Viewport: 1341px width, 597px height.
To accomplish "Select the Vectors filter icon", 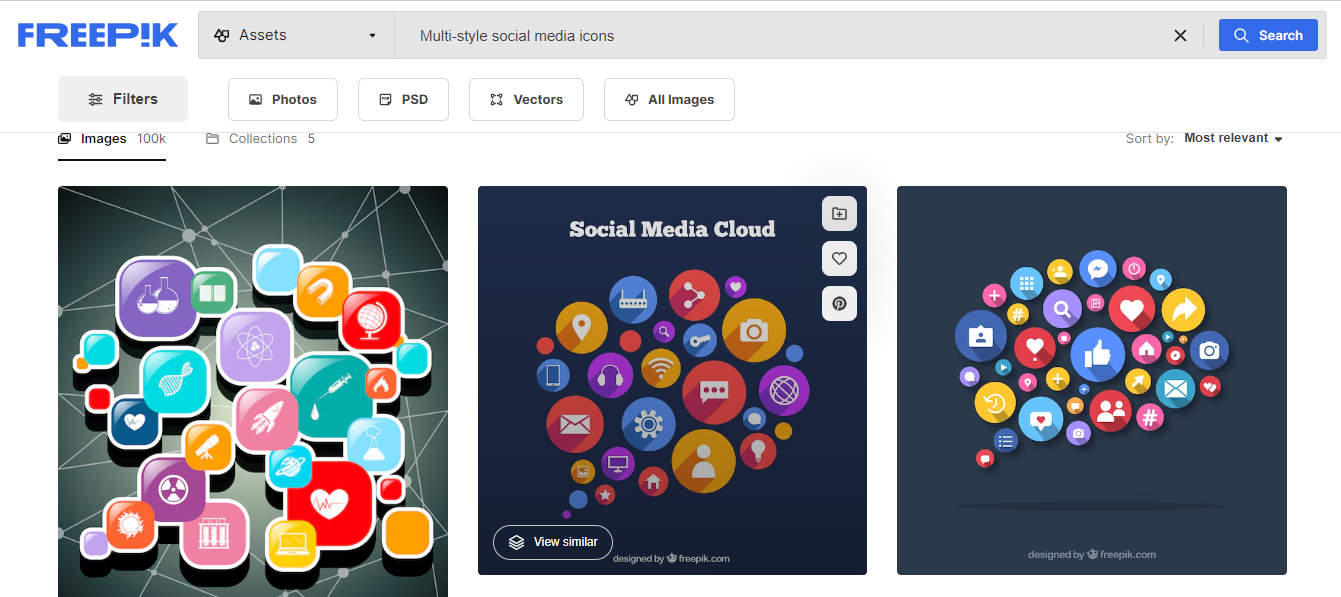I will 497,99.
